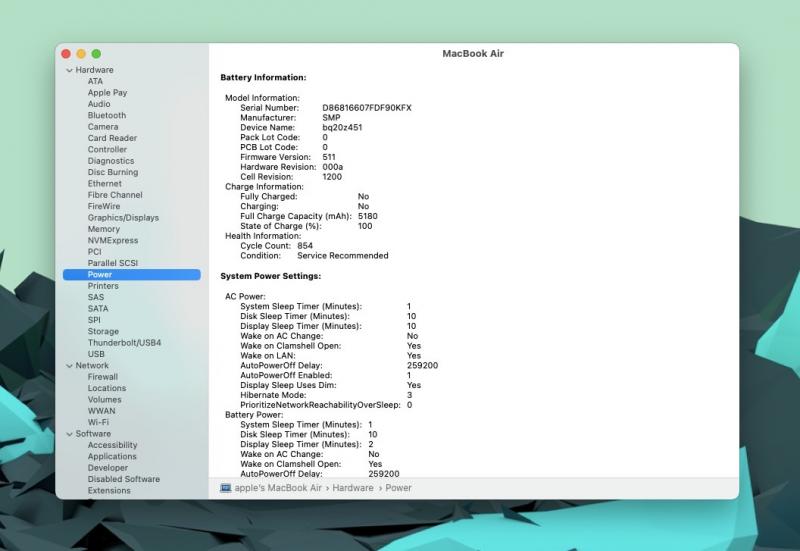Click the Battery Information heading
Screen dimensions: 800x551
tap(263, 78)
